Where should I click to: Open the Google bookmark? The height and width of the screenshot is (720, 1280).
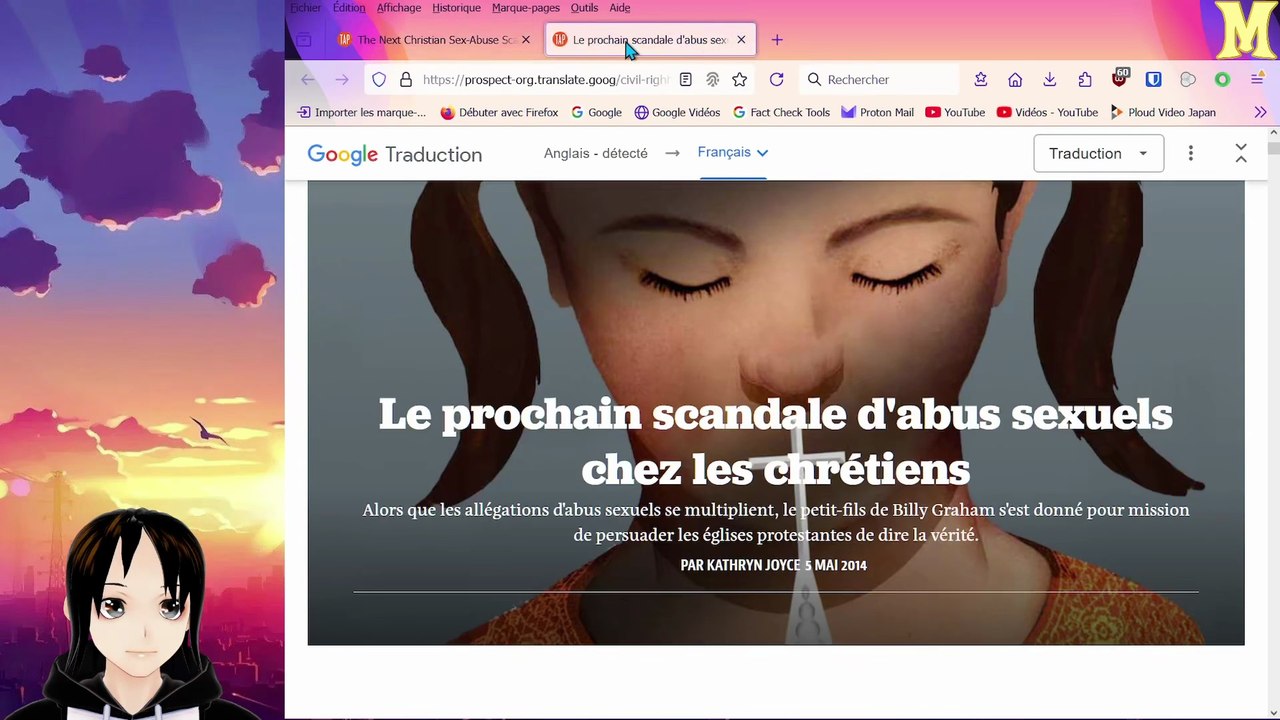click(x=596, y=112)
